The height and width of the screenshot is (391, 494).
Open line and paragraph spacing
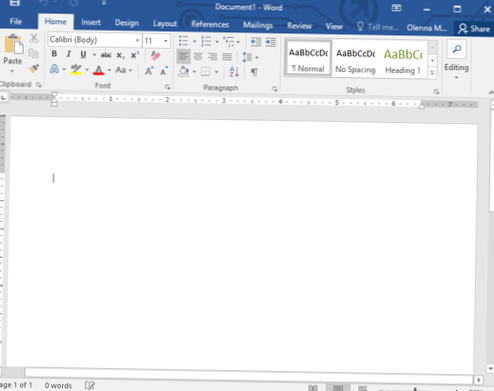[x=247, y=57]
